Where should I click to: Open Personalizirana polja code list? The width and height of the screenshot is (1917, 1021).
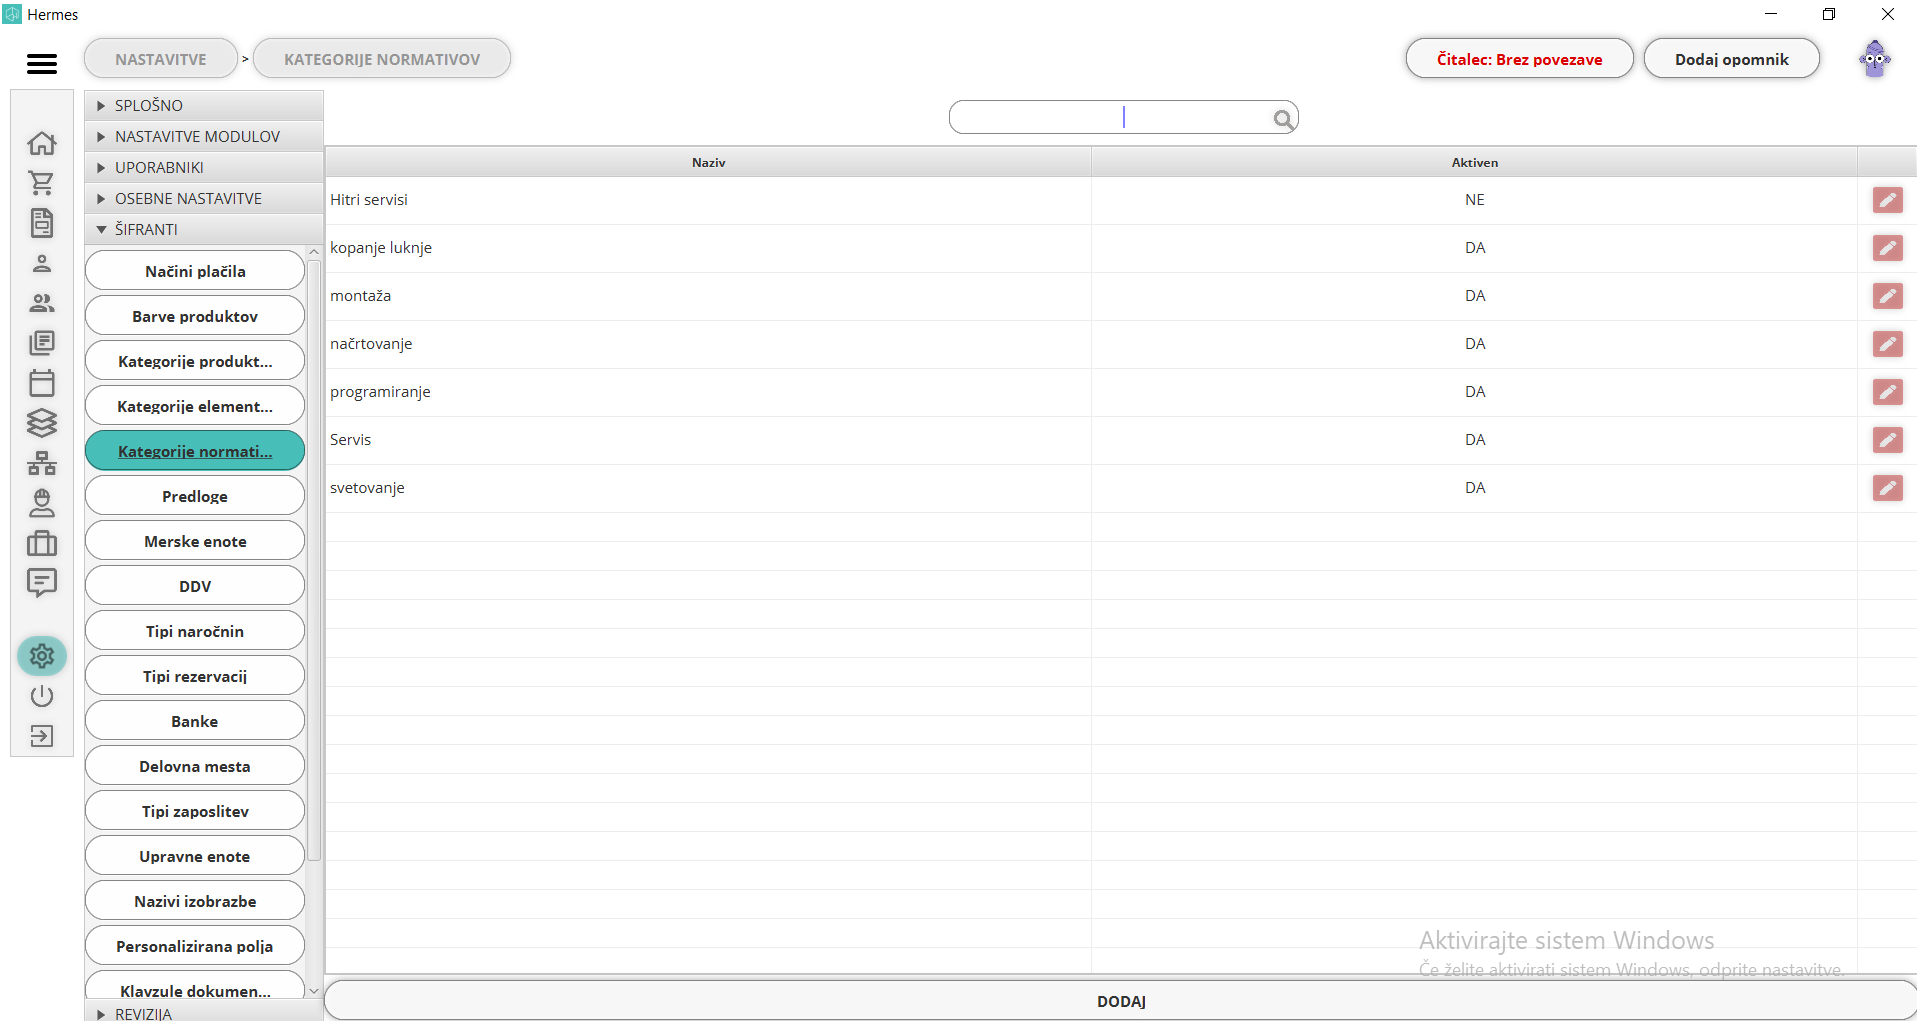tap(195, 946)
